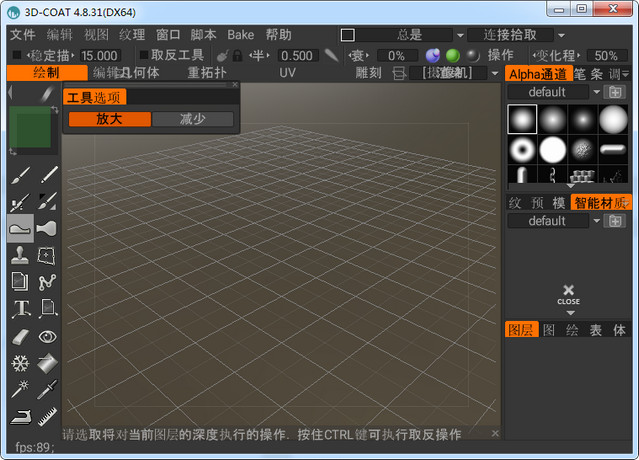Select the iron smoothing tool icon

[x=20, y=416]
